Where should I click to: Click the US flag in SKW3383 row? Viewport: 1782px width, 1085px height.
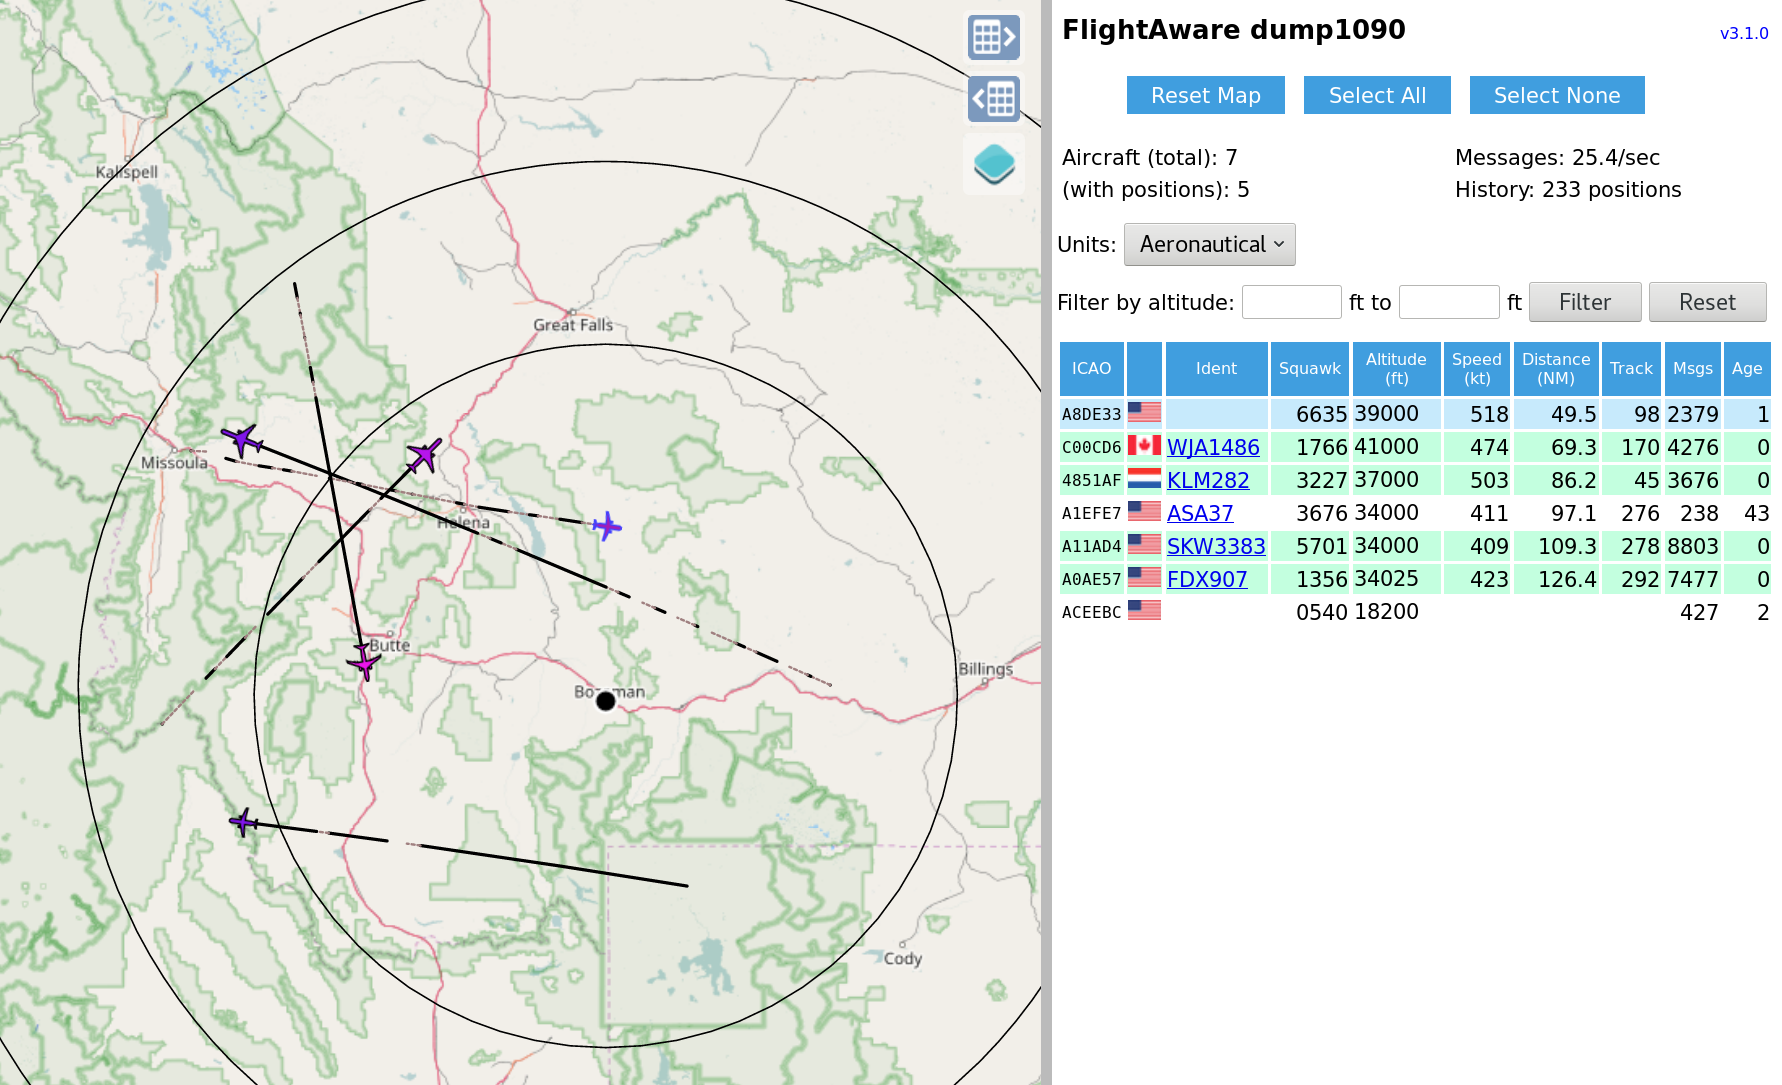(1144, 545)
